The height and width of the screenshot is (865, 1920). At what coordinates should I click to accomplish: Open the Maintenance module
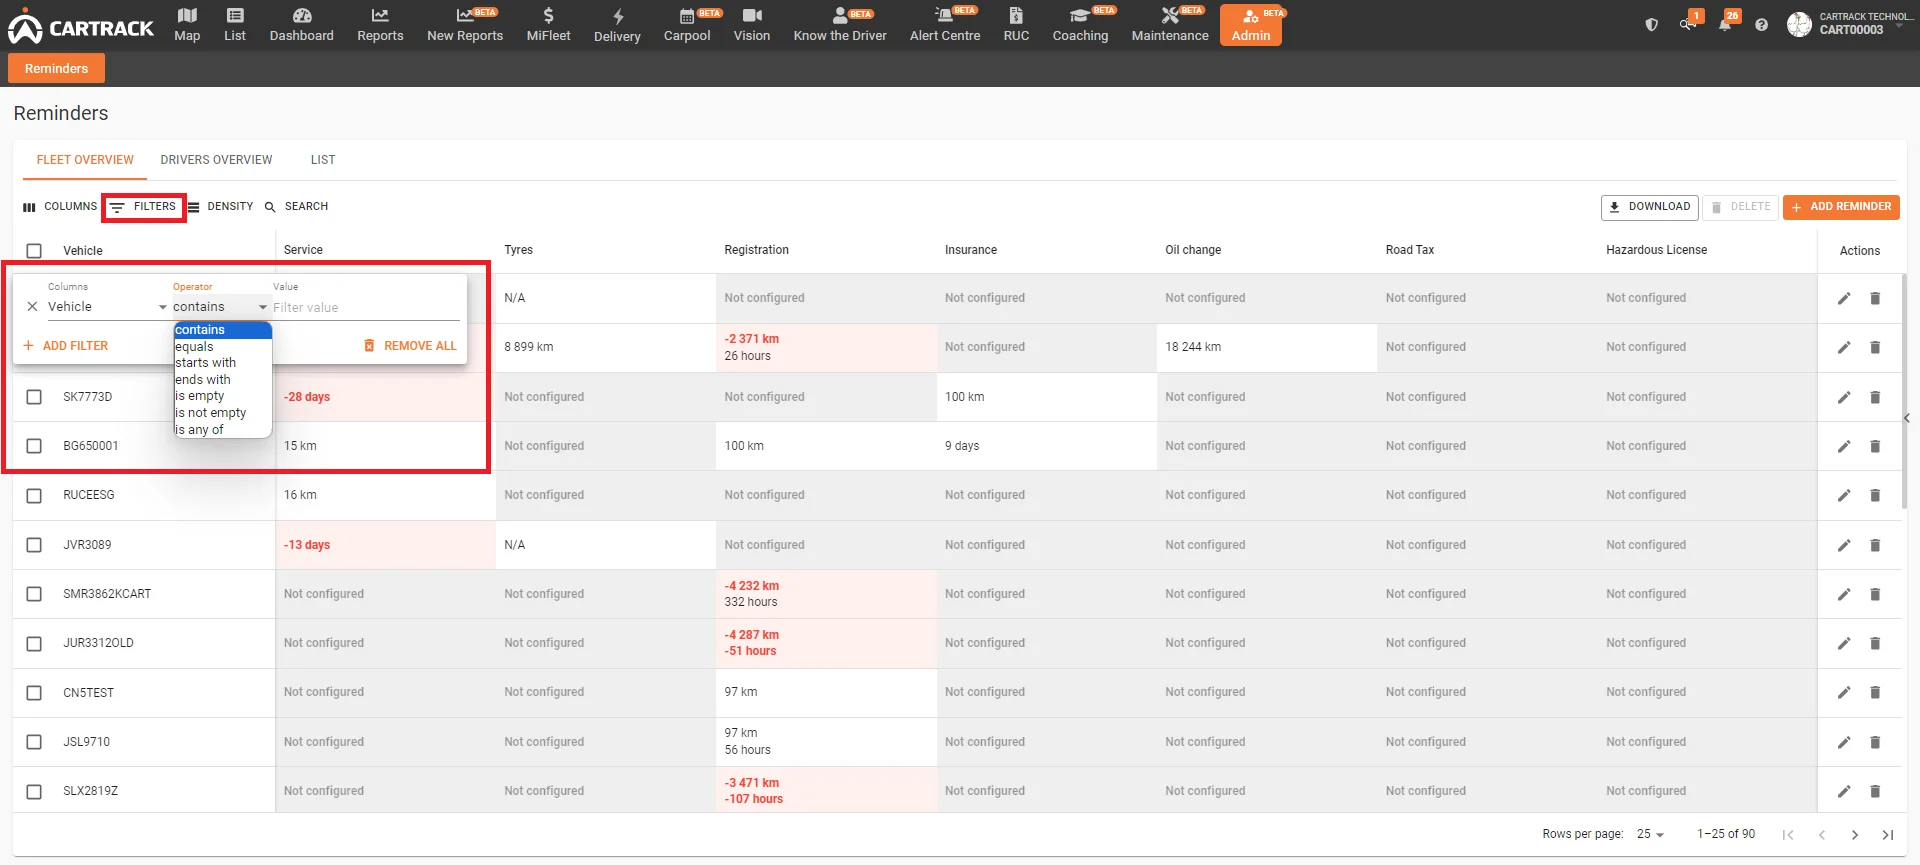coord(1170,25)
